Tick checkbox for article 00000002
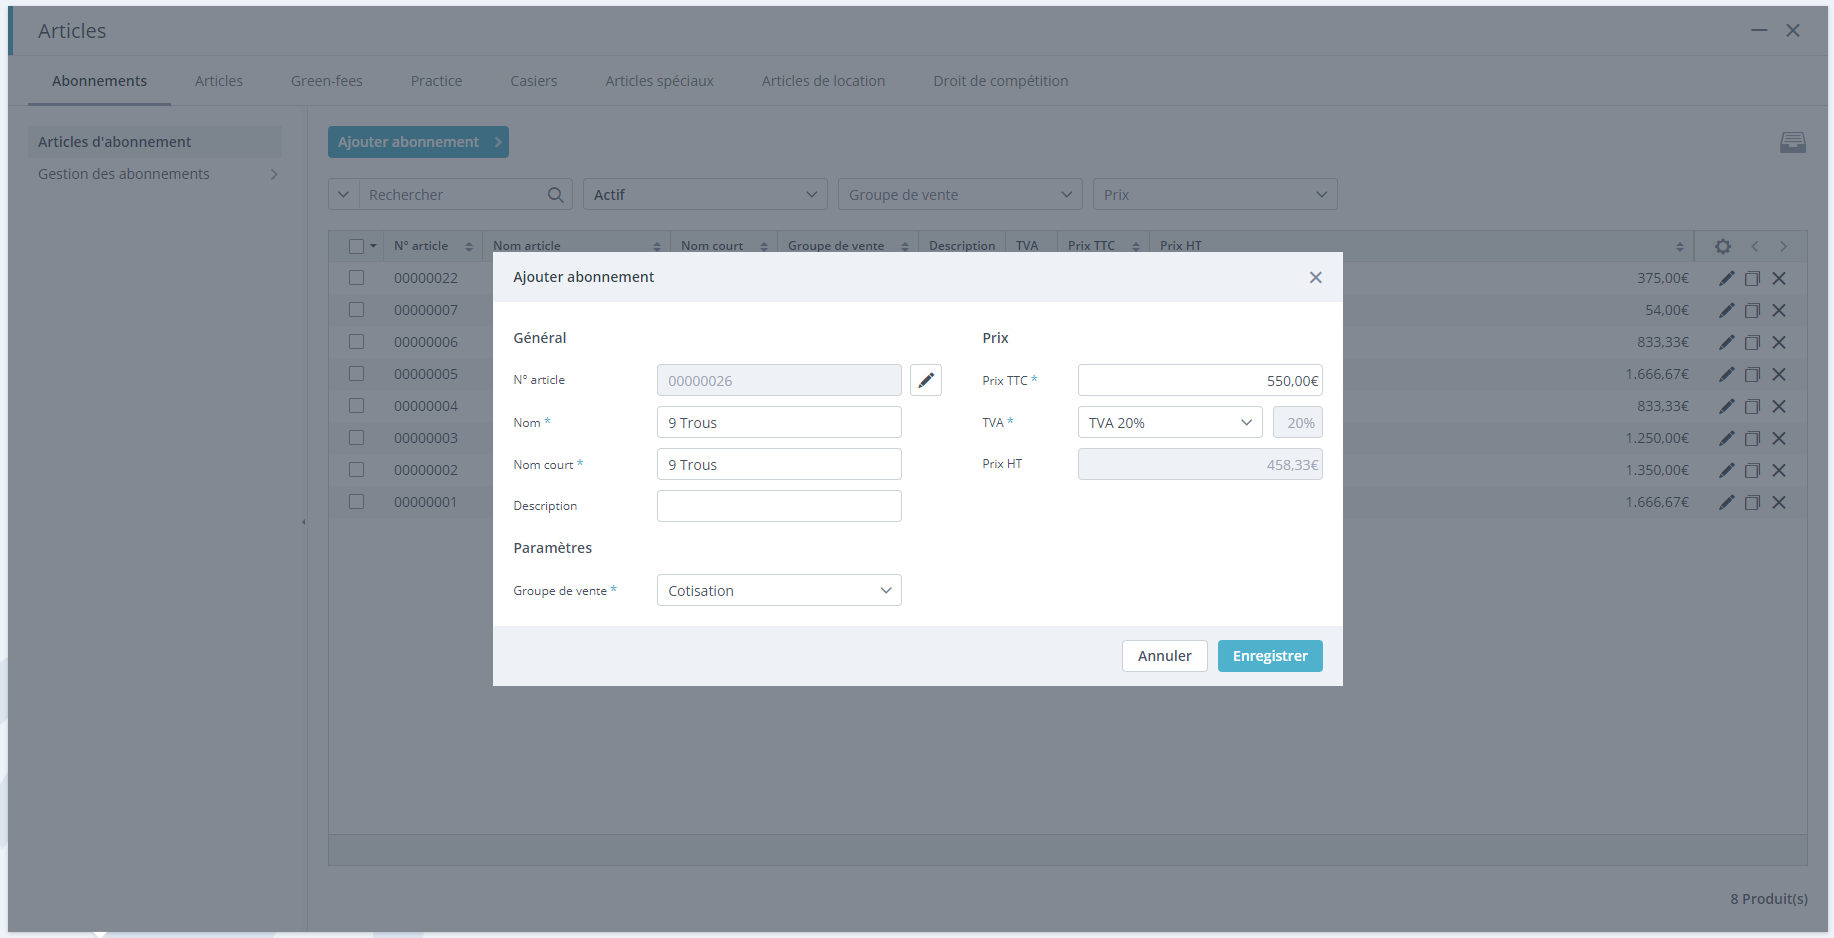 (356, 470)
